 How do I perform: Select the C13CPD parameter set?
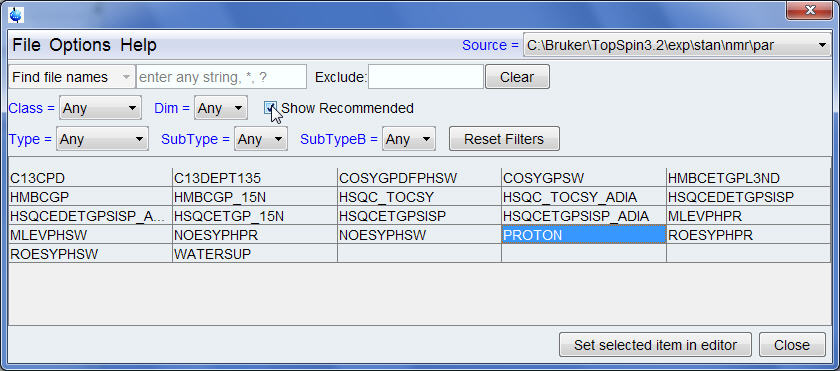click(x=91, y=178)
